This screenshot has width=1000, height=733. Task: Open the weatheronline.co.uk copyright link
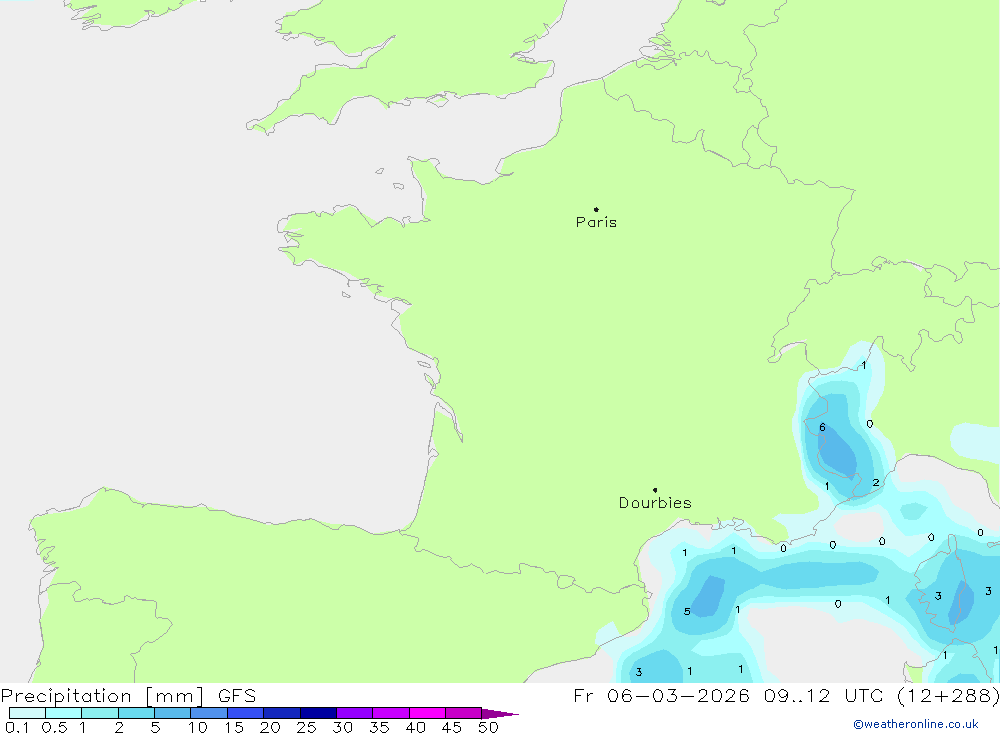click(916, 724)
